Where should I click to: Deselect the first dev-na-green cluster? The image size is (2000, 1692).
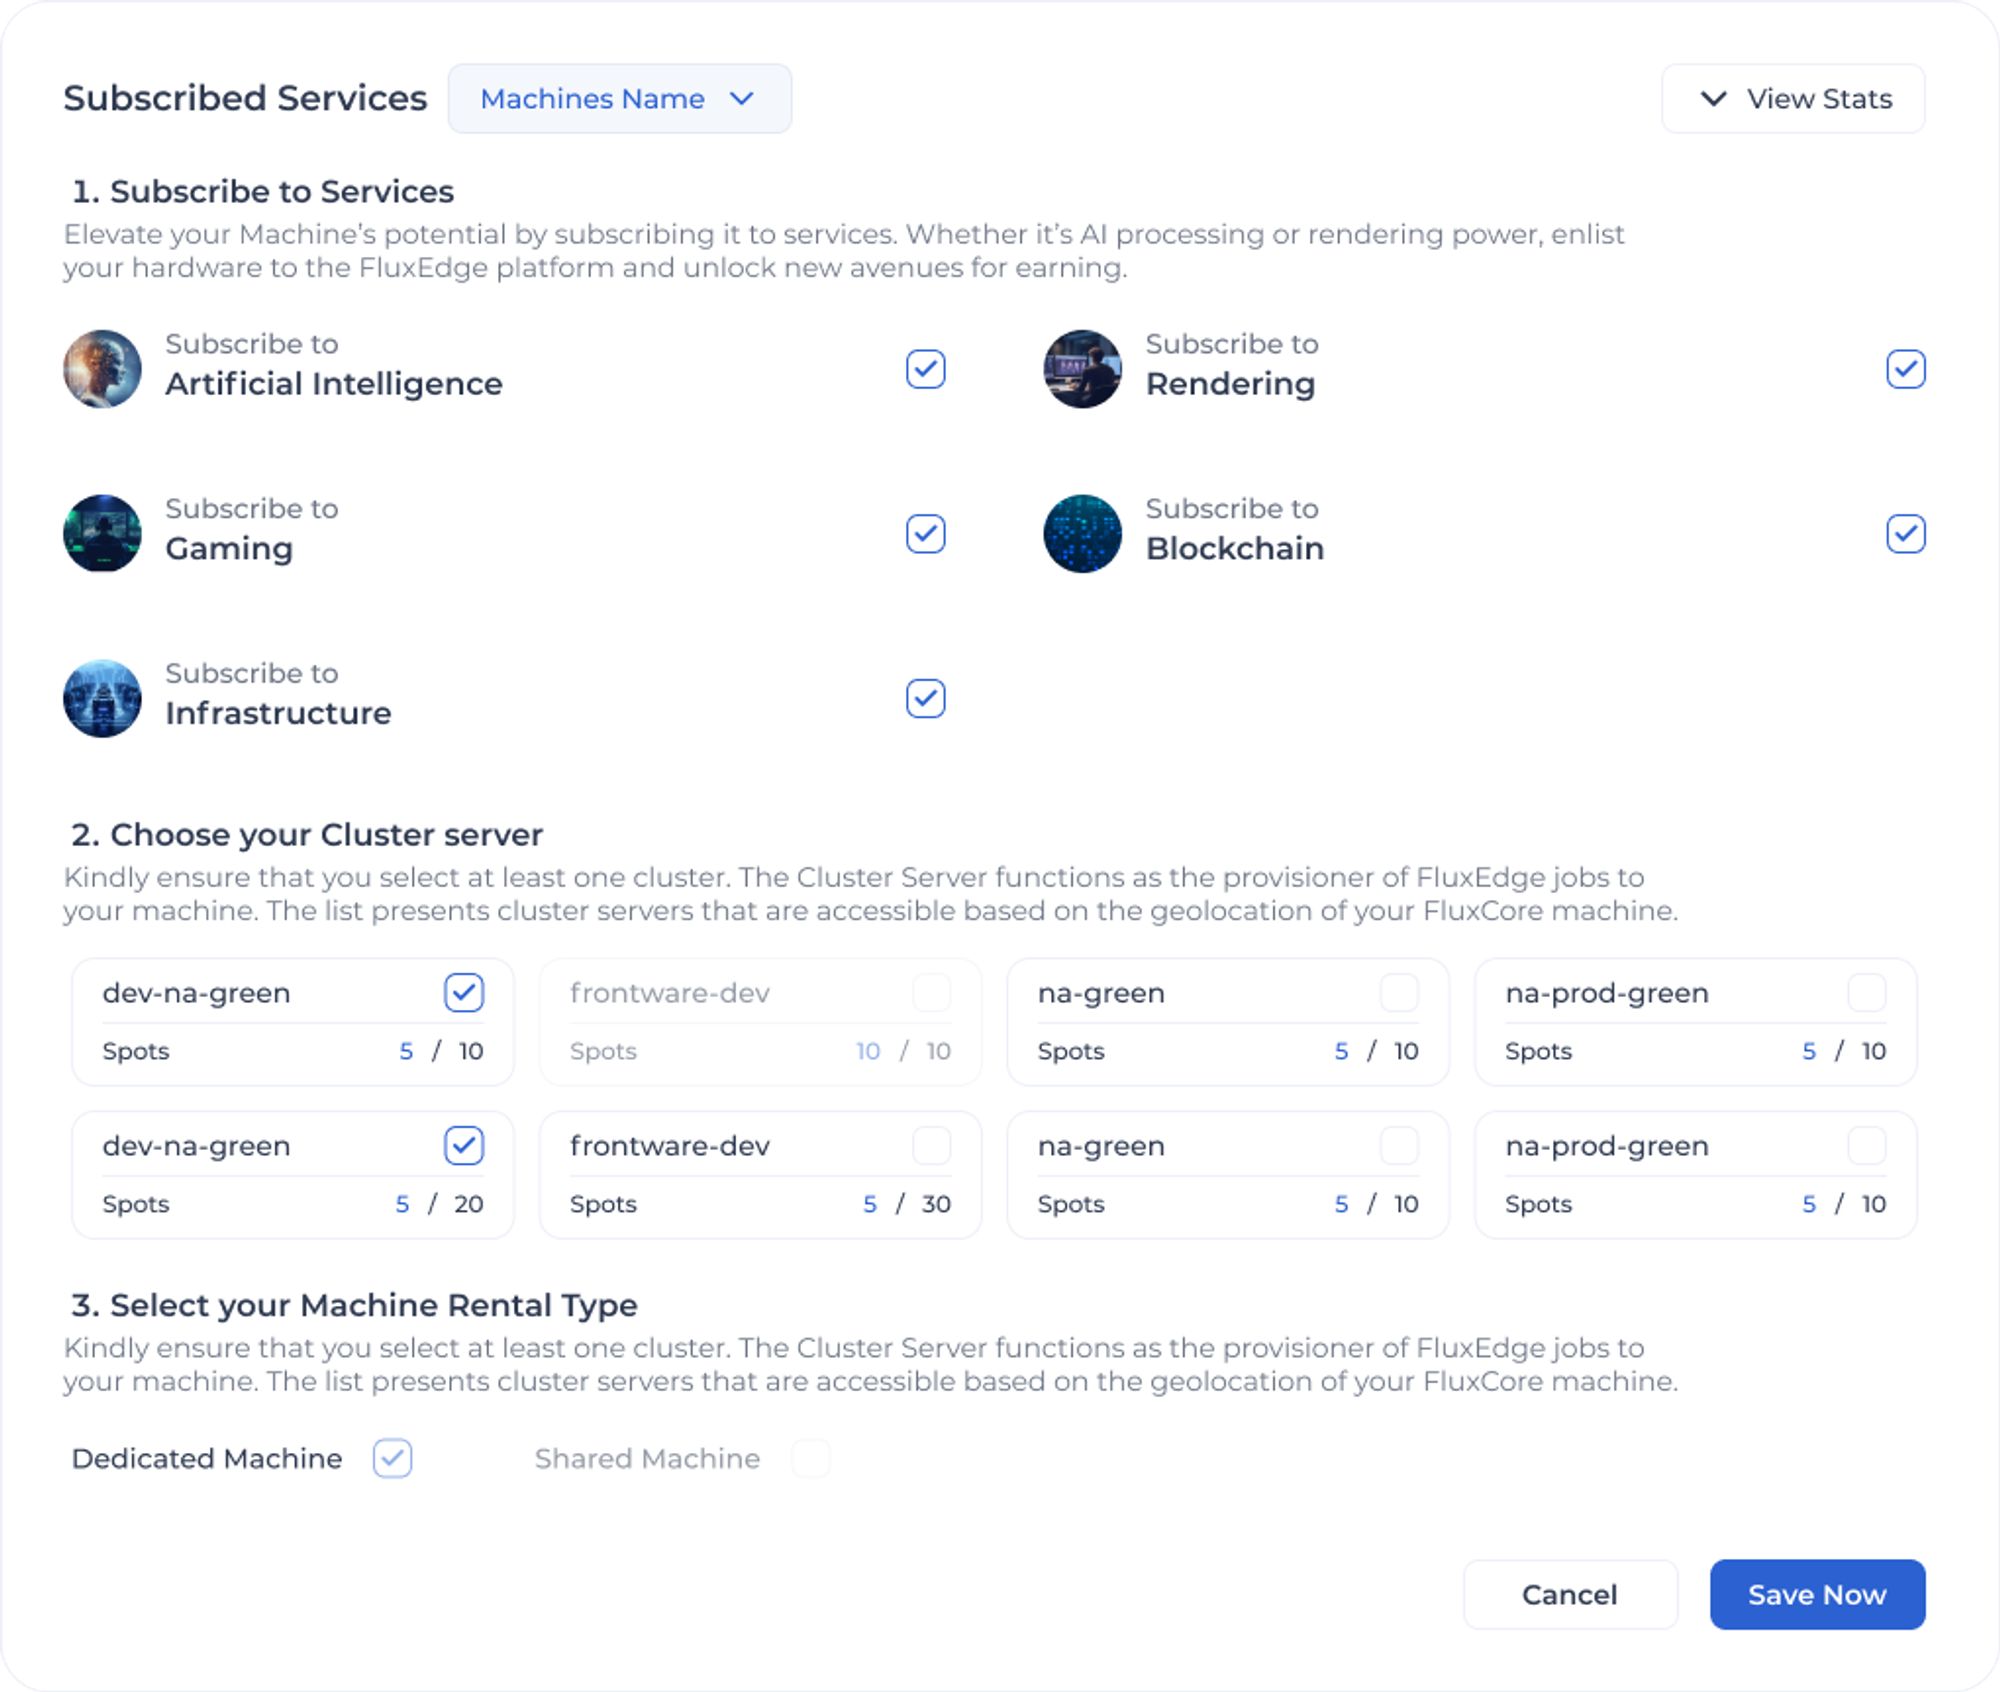click(464, 993)
